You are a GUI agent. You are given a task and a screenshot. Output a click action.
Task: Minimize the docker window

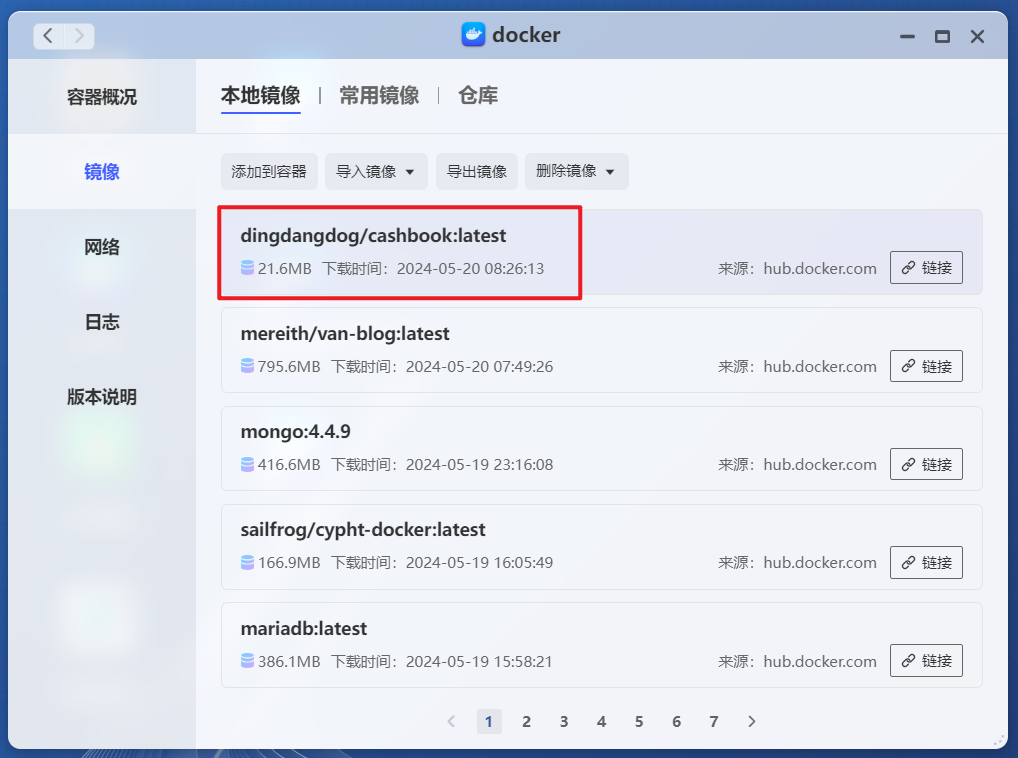tap(907, 36)
